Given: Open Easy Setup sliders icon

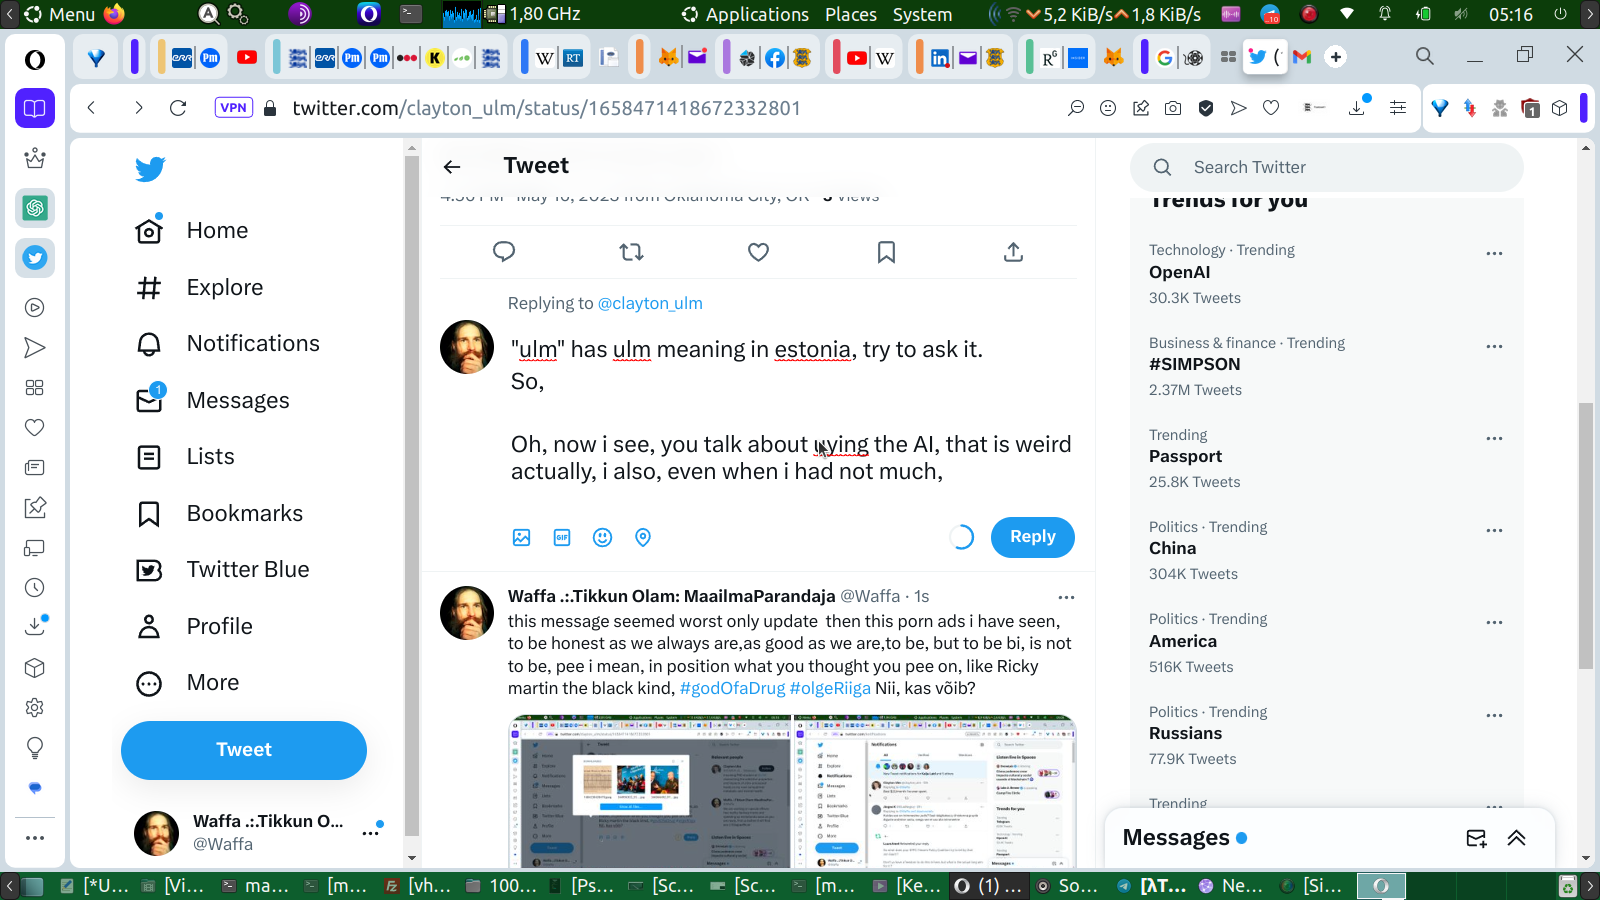Looking at the screenshot, I should coord(1398,108).
